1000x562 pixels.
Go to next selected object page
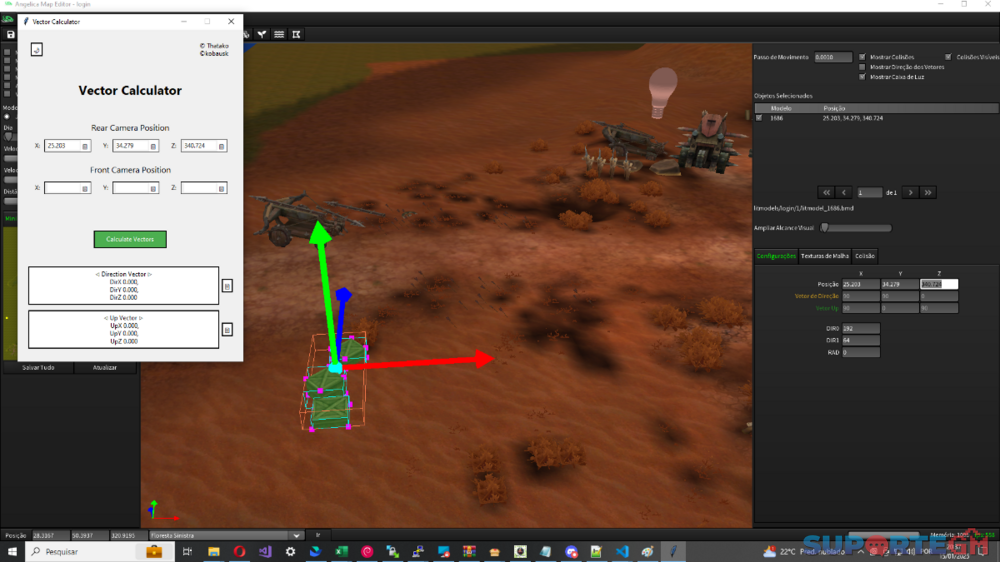(x=909, y=192)
